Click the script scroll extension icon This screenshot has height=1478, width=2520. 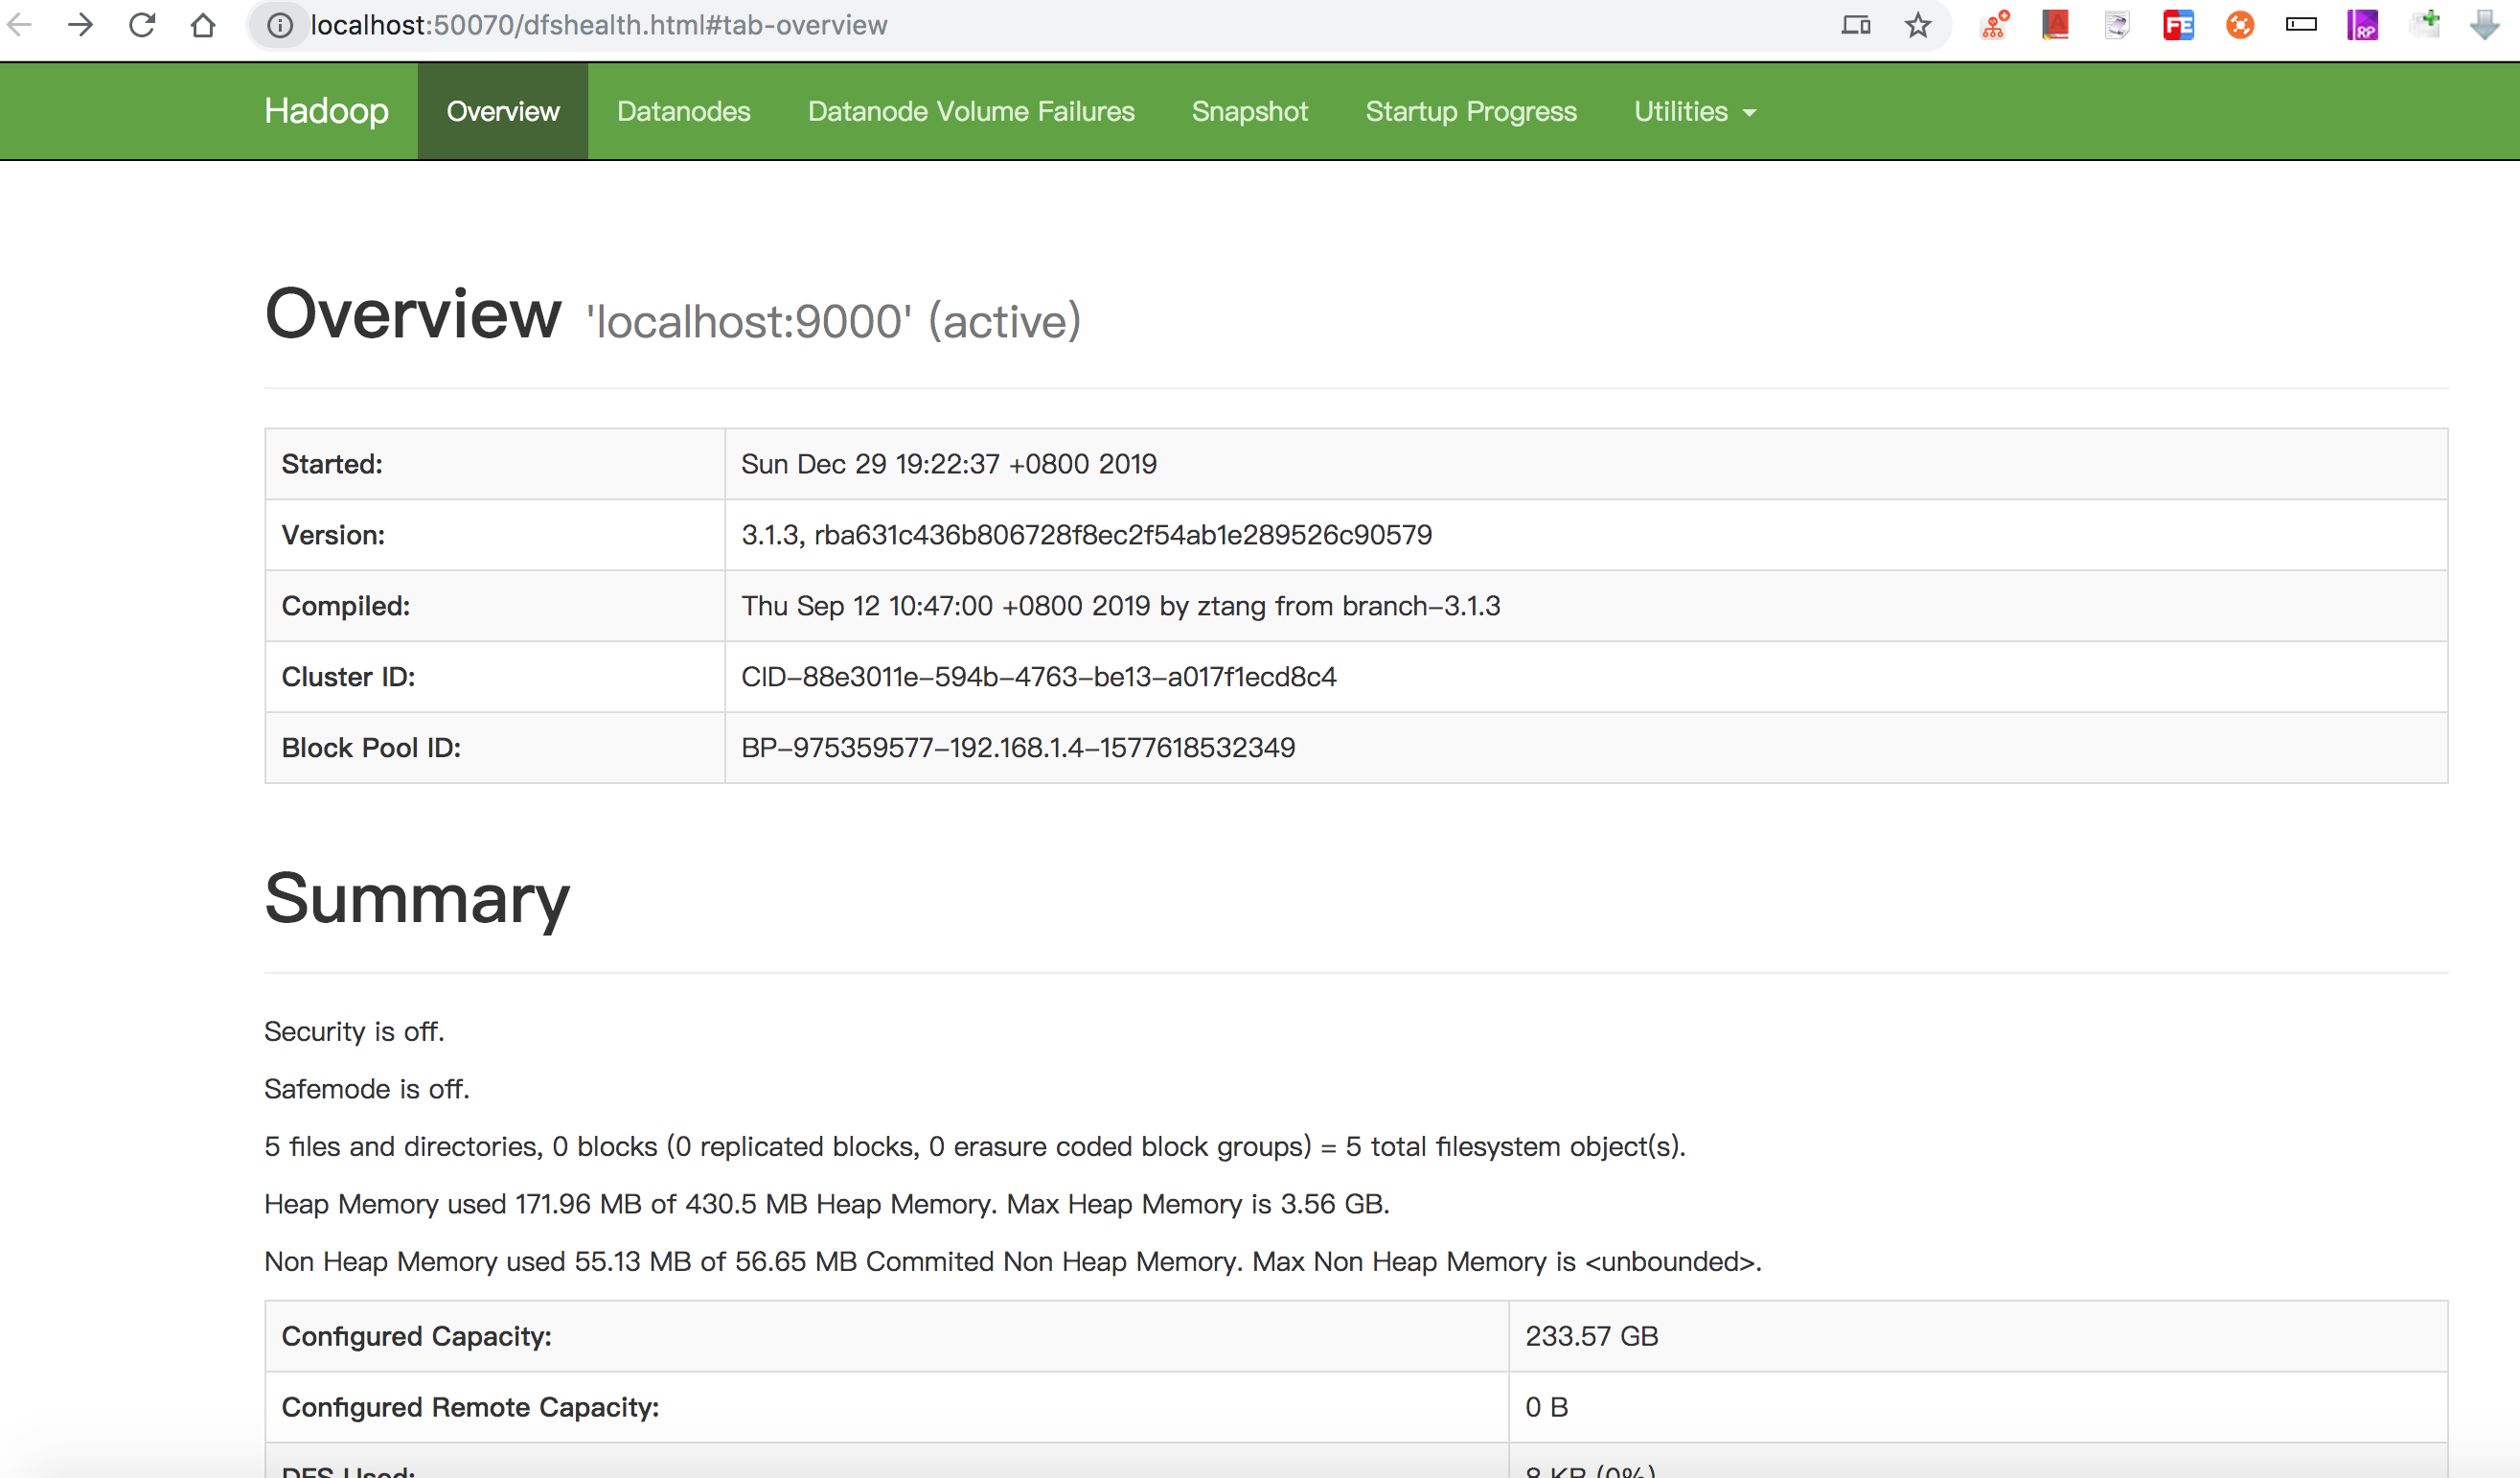[2117, 25]
